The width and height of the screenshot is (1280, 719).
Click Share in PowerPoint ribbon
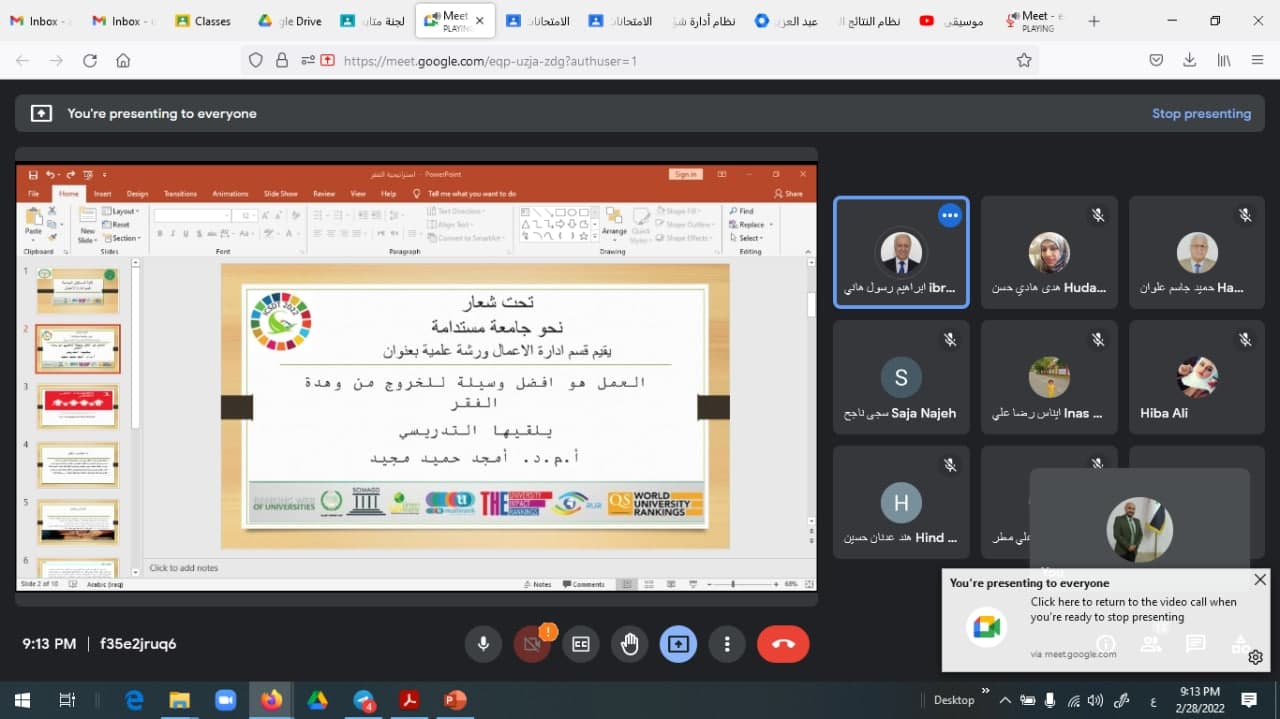click(790, 194)
